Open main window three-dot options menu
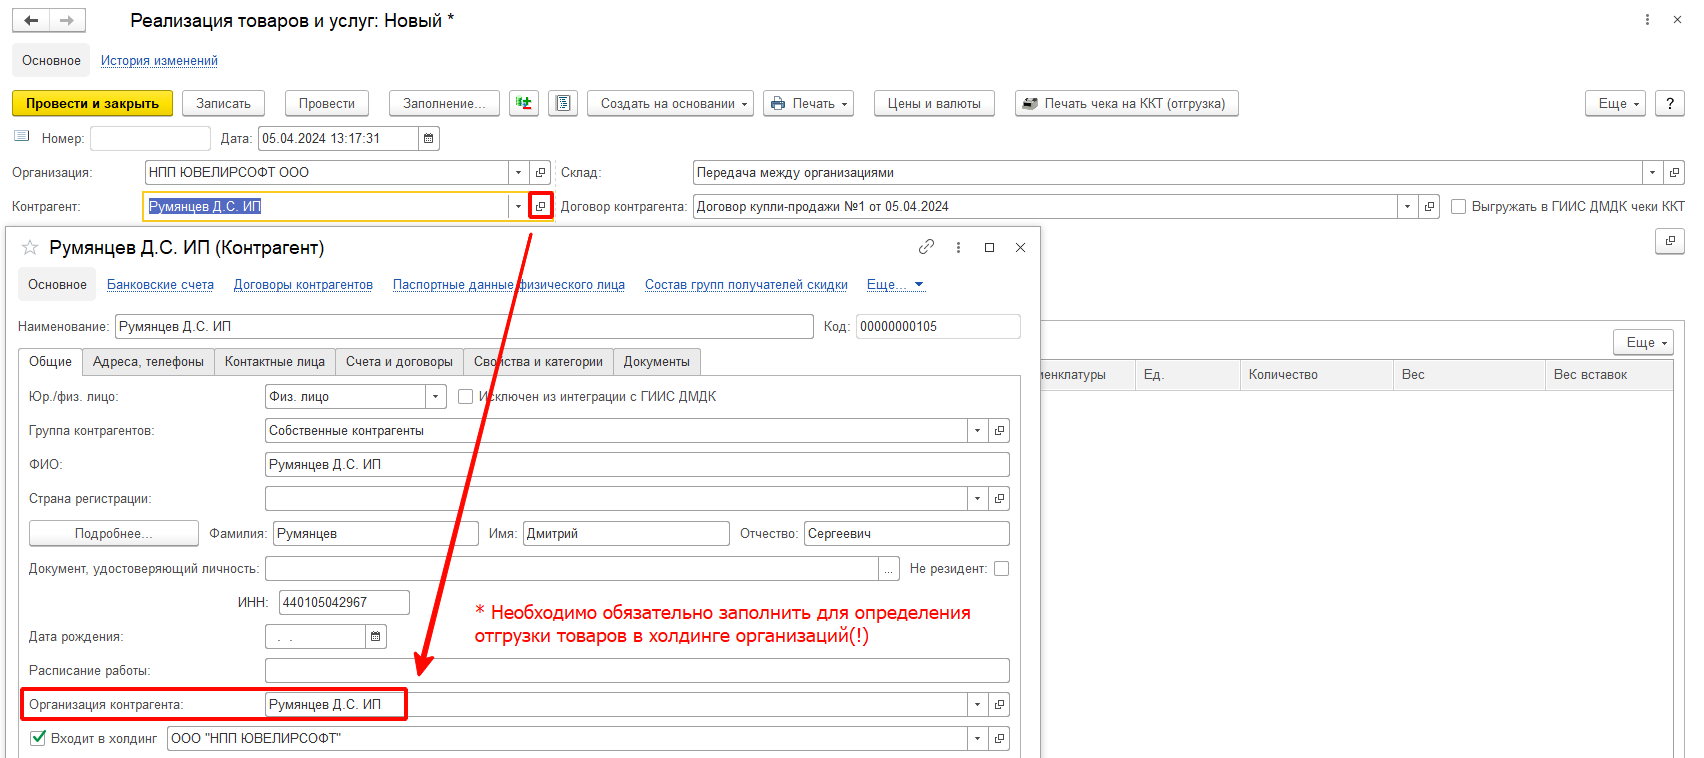 [1647, 20]
